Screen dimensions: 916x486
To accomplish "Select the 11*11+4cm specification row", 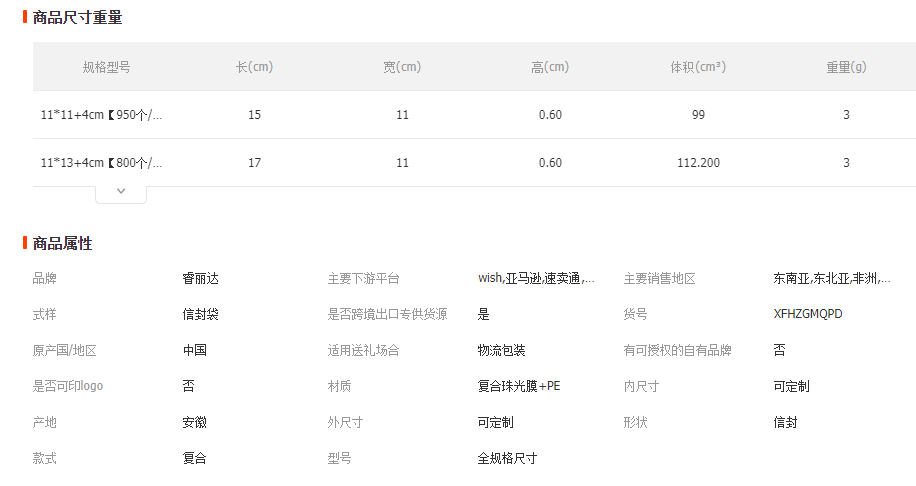I will [101, 115].
